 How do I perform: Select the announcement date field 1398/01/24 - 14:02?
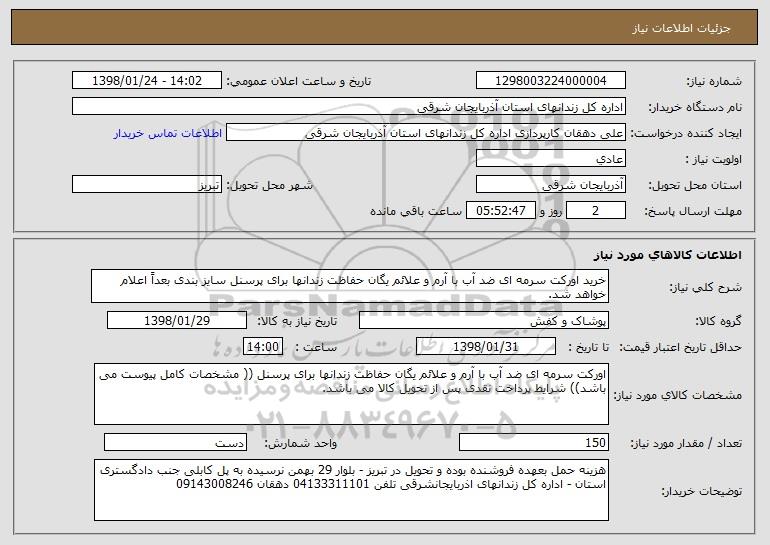(x=147, y=80)
